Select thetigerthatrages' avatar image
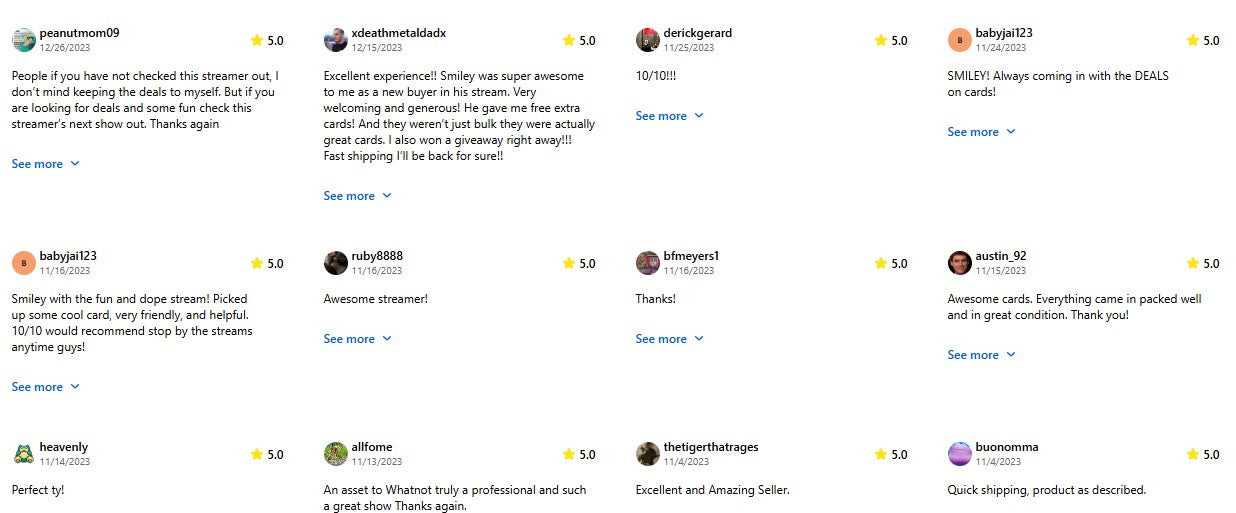This screenshot has height=513, width=1236. pyautogui.click(x=648, y=454)
